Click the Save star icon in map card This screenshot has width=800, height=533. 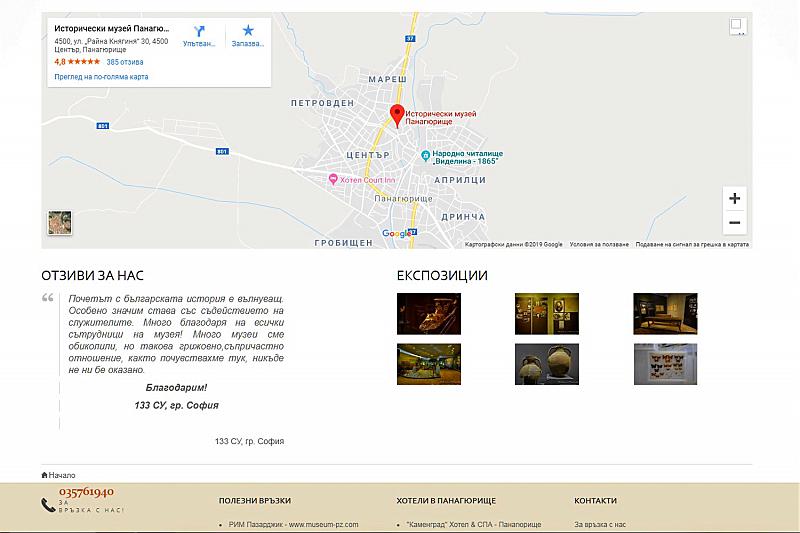pos(248,31)
